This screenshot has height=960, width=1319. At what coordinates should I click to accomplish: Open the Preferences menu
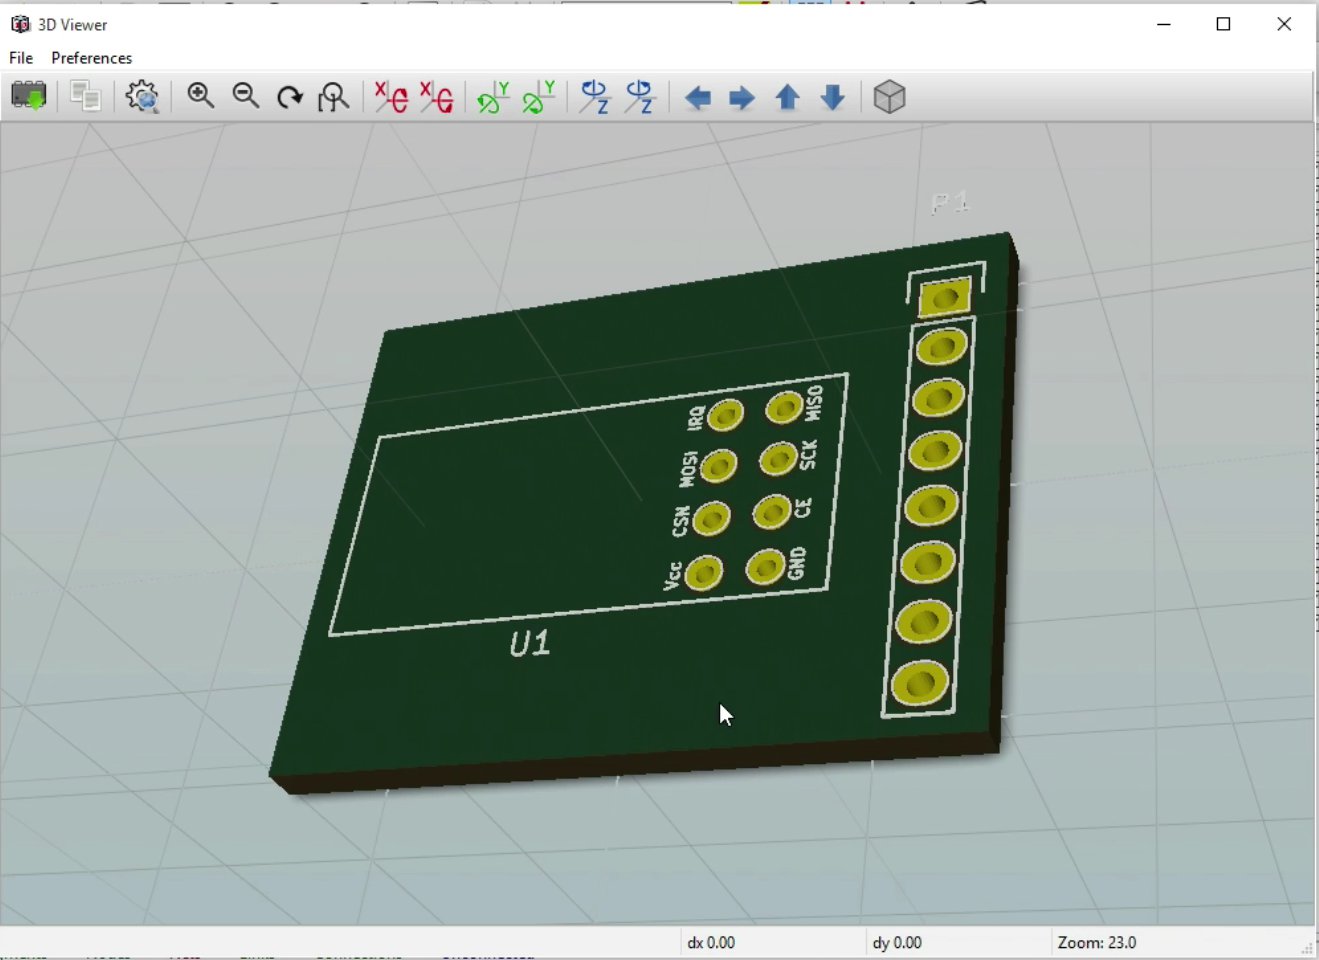[x=91, y=58]
